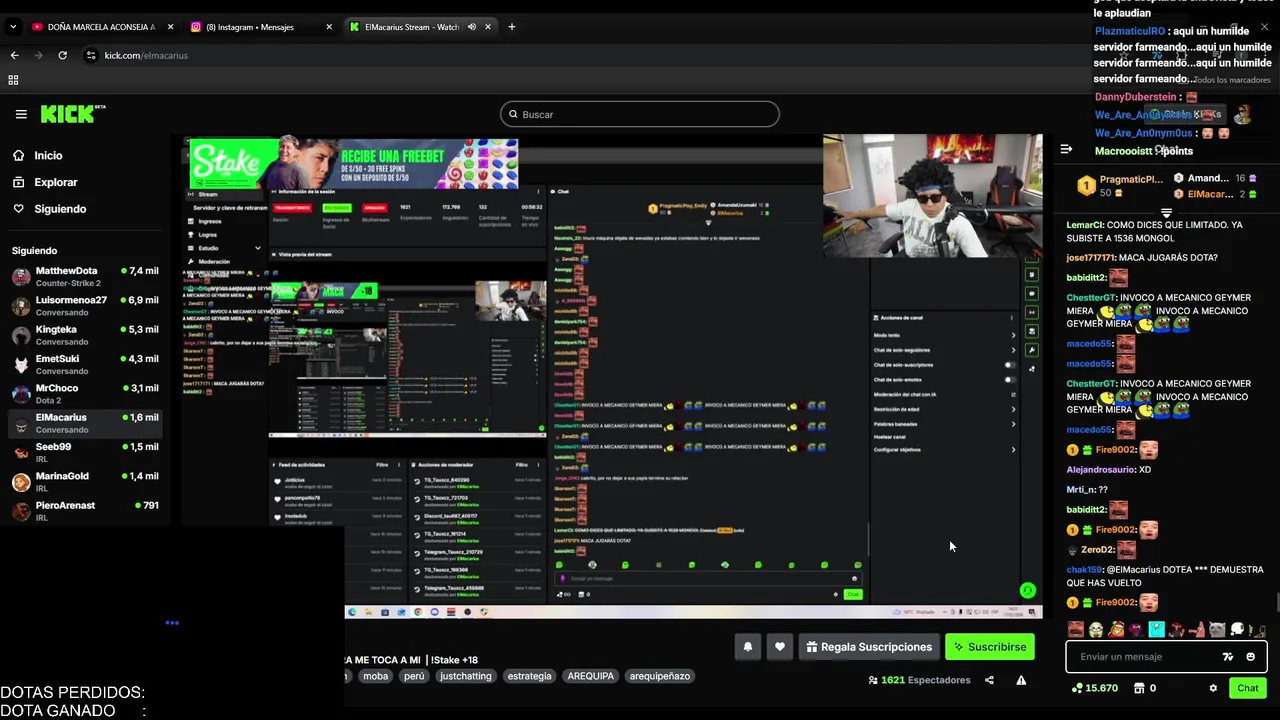
Task: Collapse the chat with the arrow icon
Action: coord(1066,149)
